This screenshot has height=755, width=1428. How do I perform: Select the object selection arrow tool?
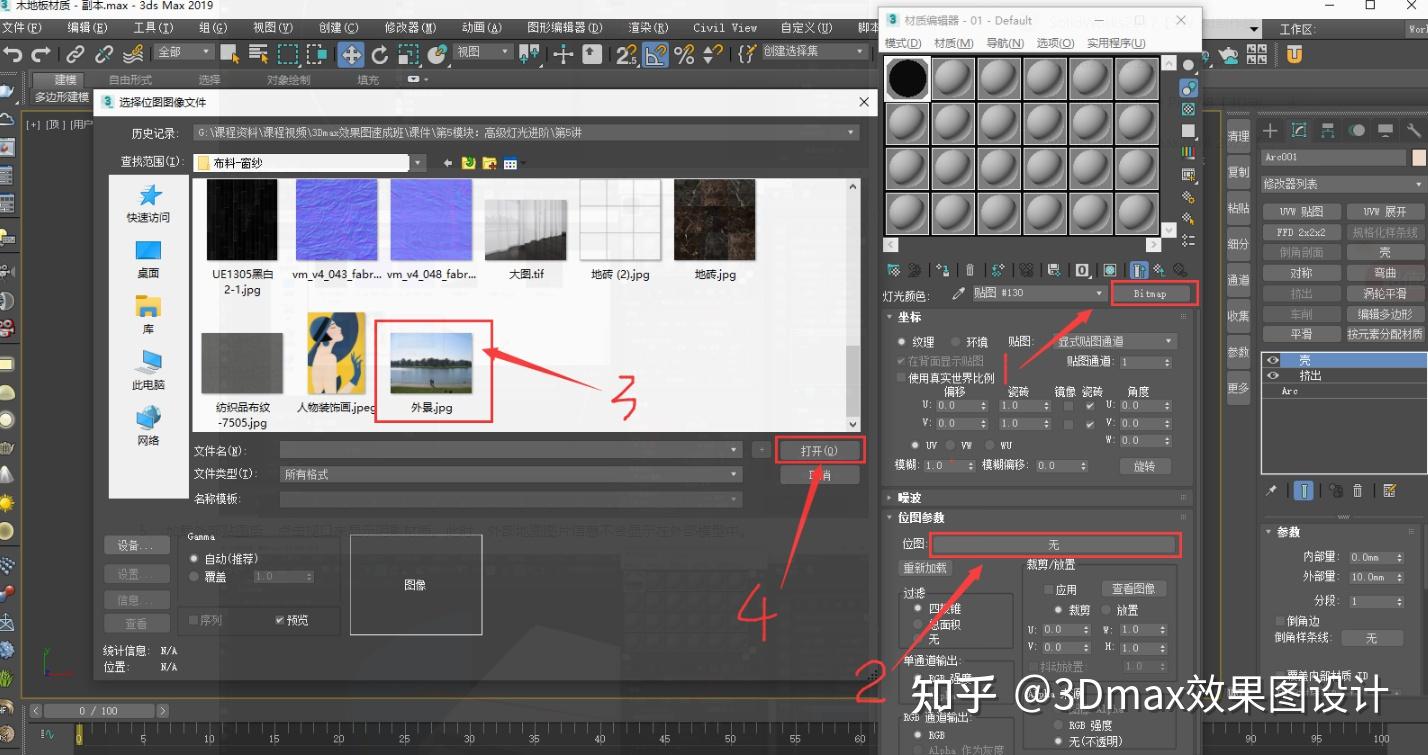(229, 54)
